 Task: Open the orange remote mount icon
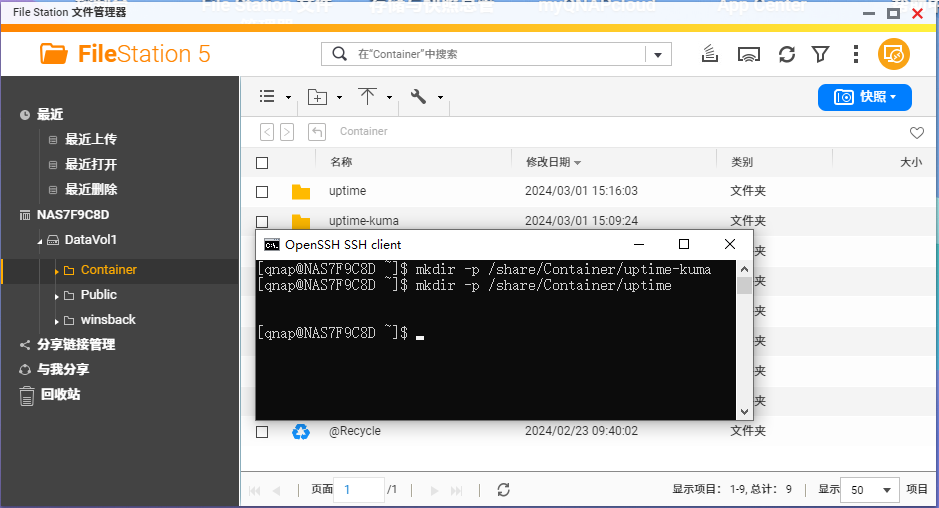(893, 55)
